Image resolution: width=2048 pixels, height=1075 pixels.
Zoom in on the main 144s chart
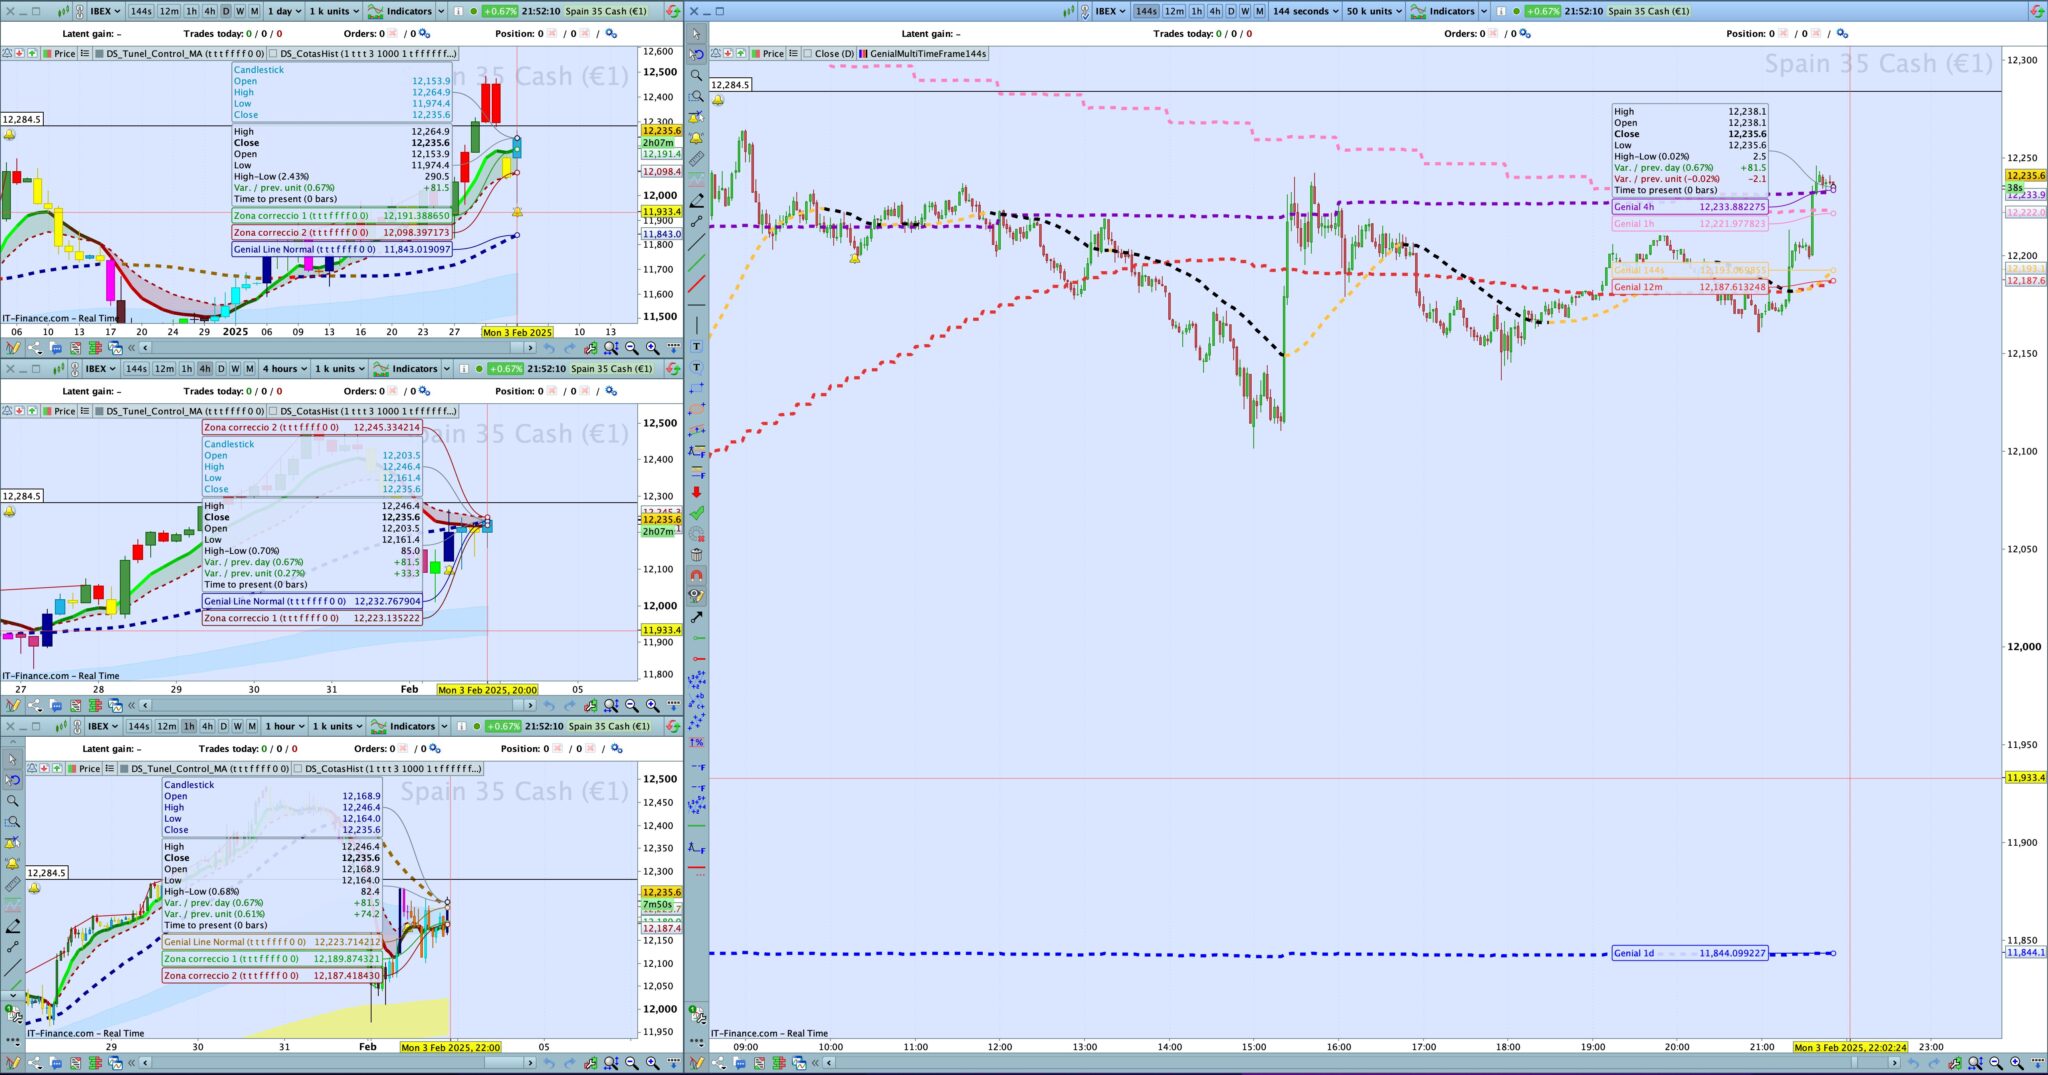click(x=2016, y=1063)
